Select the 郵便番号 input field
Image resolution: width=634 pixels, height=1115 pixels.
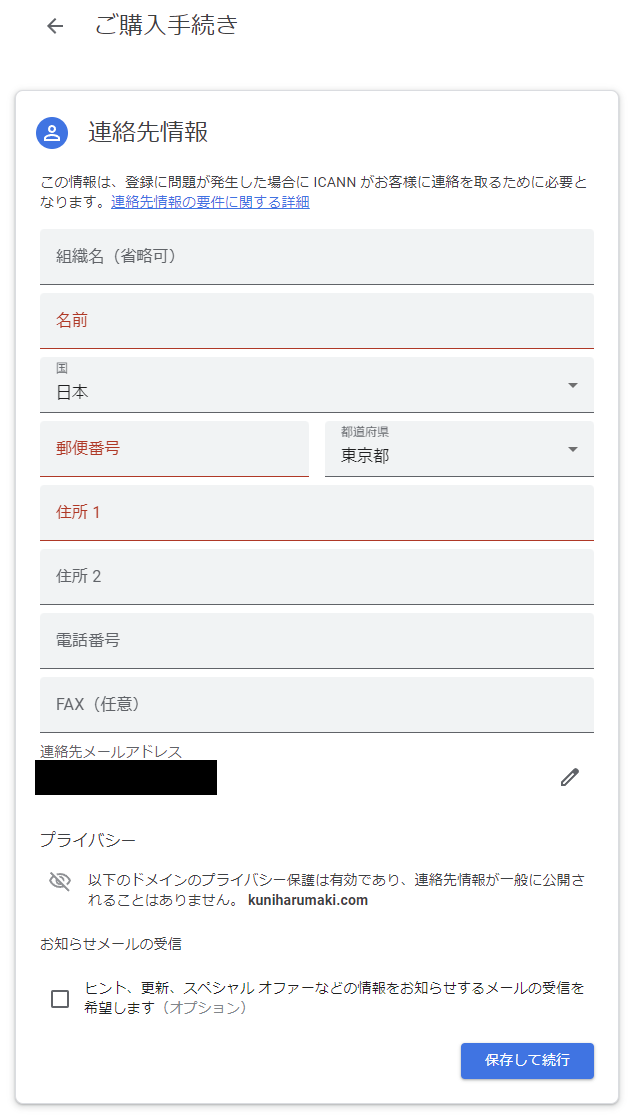pyautogui.click(x=174, y=449)
